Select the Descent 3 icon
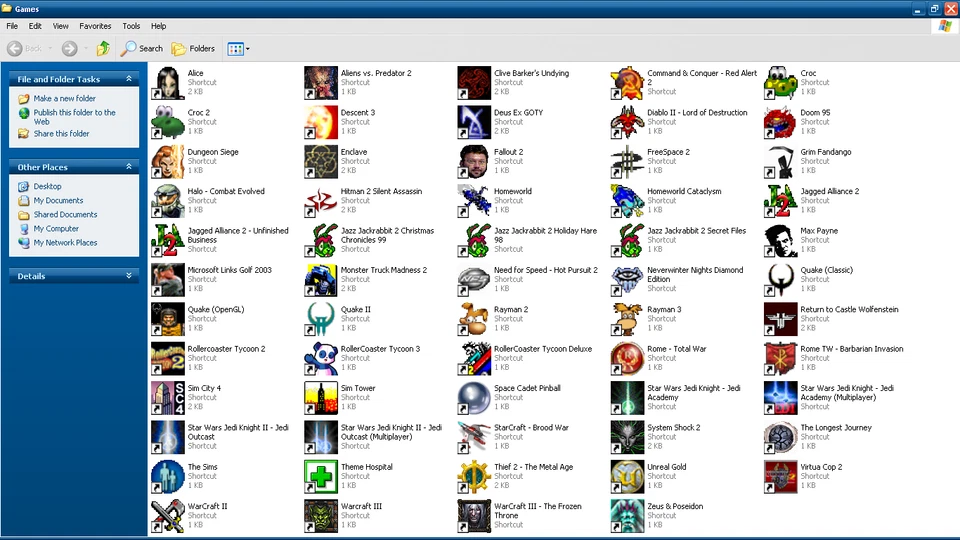Screen dimensions: 960x540 pyautogui.click(x=321, y=122)
